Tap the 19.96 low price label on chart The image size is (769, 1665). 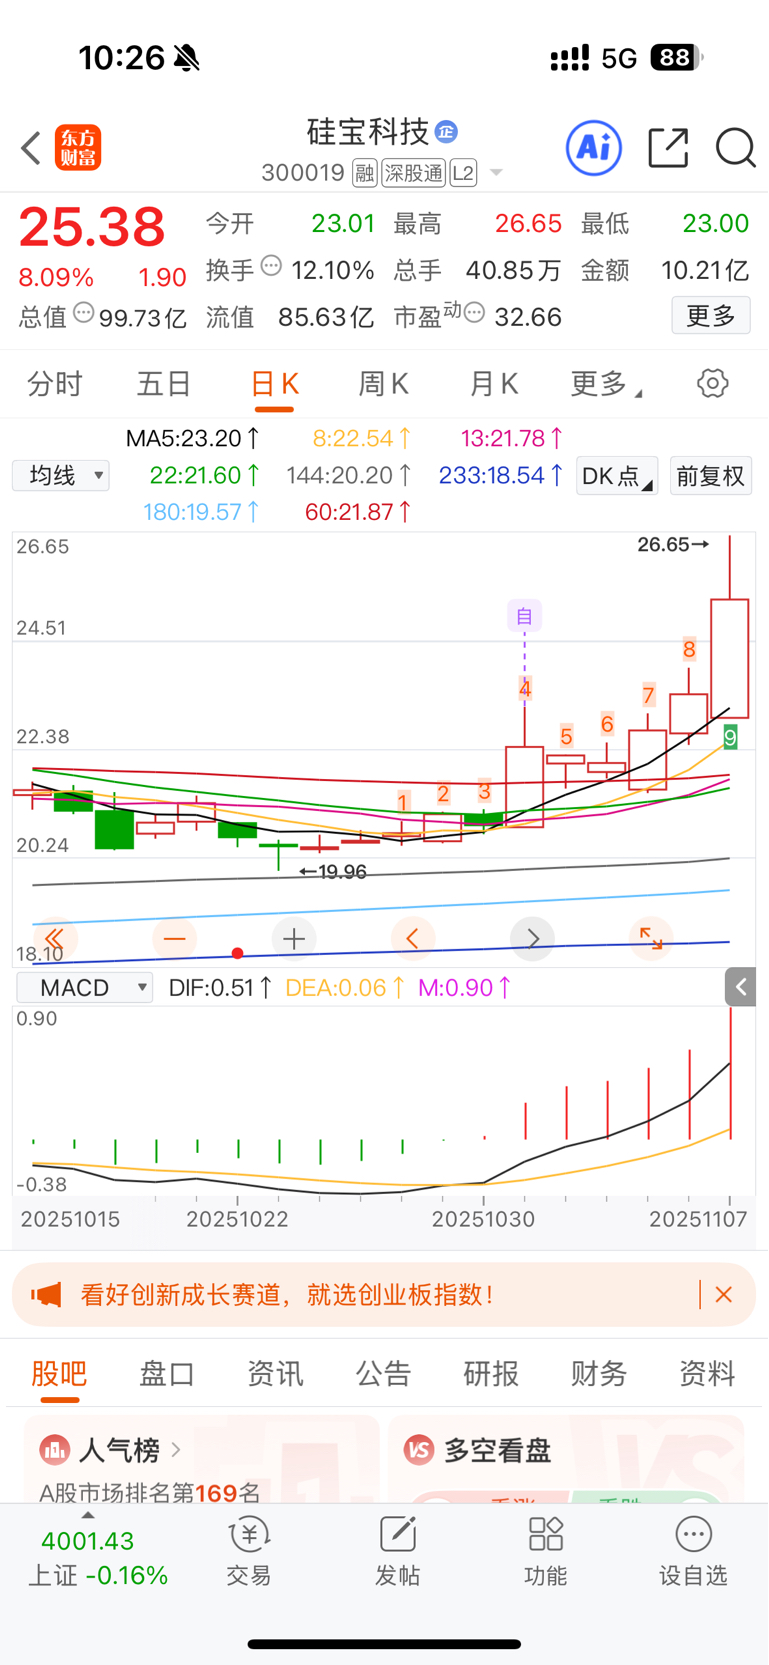(333, 872)
